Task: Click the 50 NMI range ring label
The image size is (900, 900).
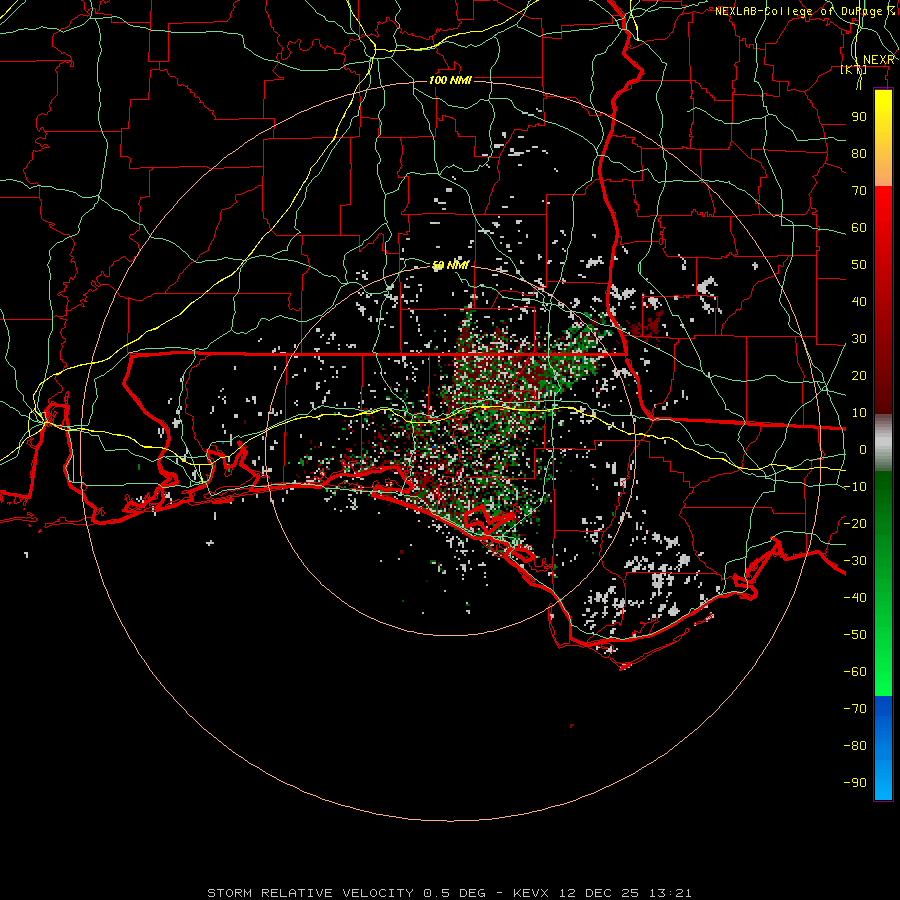Action: 451,265
